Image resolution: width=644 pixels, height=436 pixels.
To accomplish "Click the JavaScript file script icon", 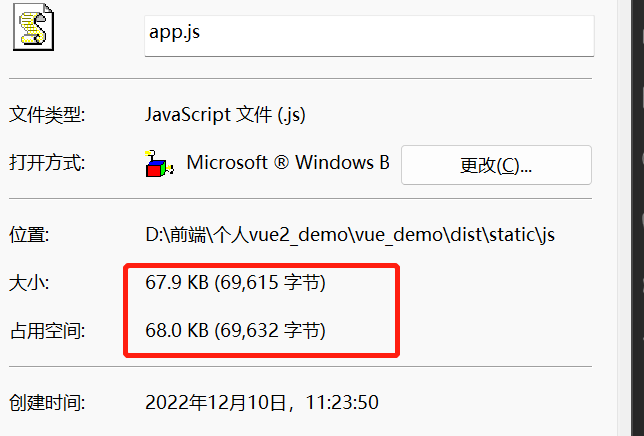I will 33,27.
